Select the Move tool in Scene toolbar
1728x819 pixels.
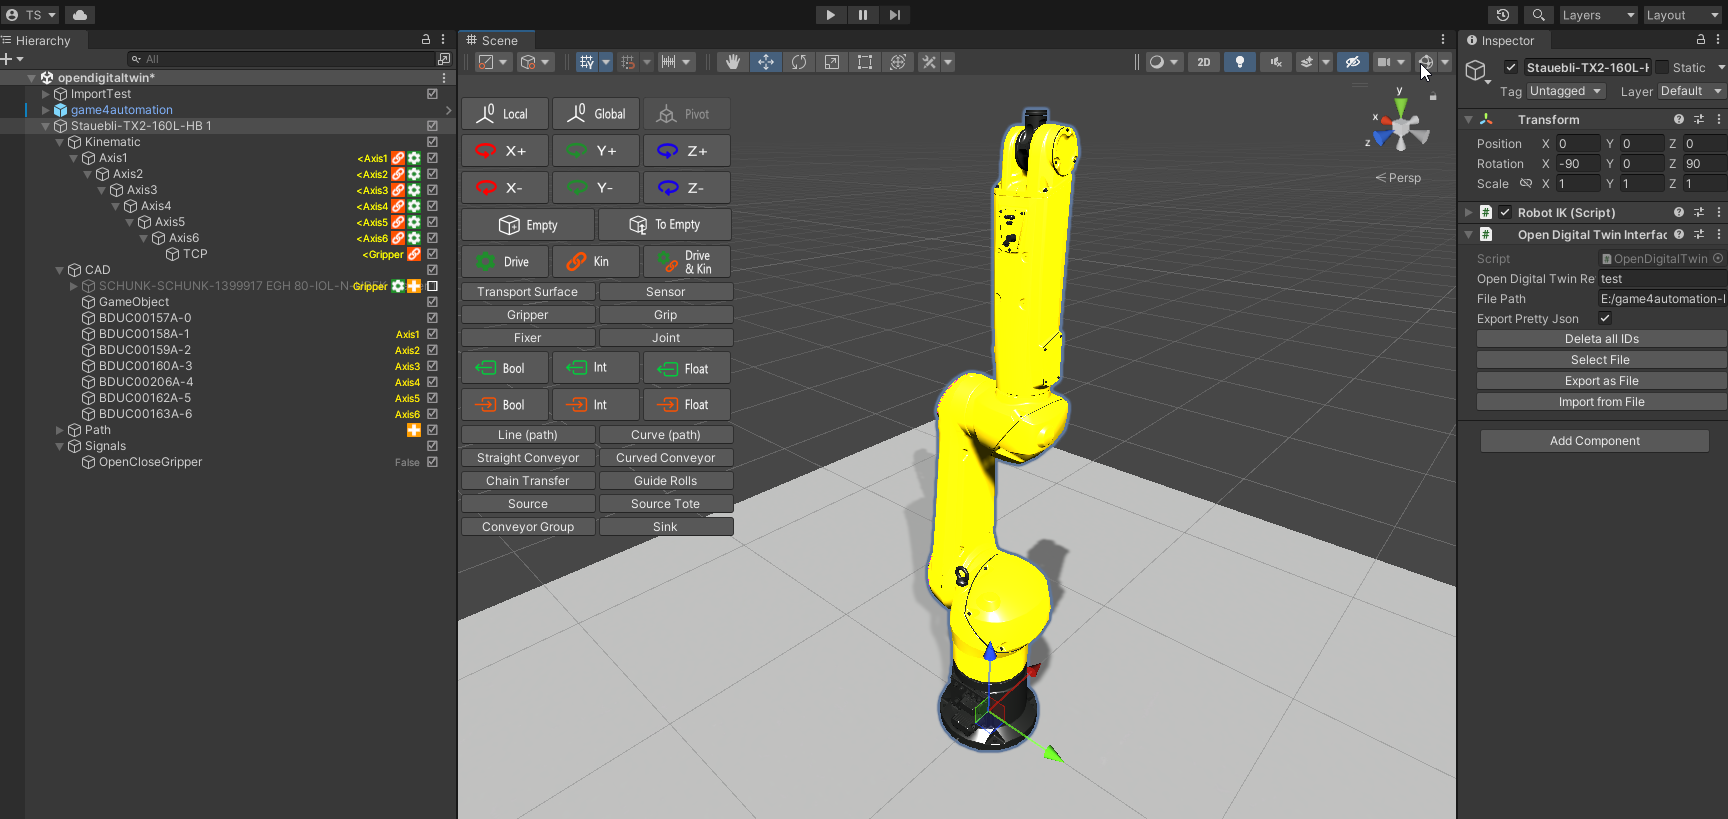[765, 62]
